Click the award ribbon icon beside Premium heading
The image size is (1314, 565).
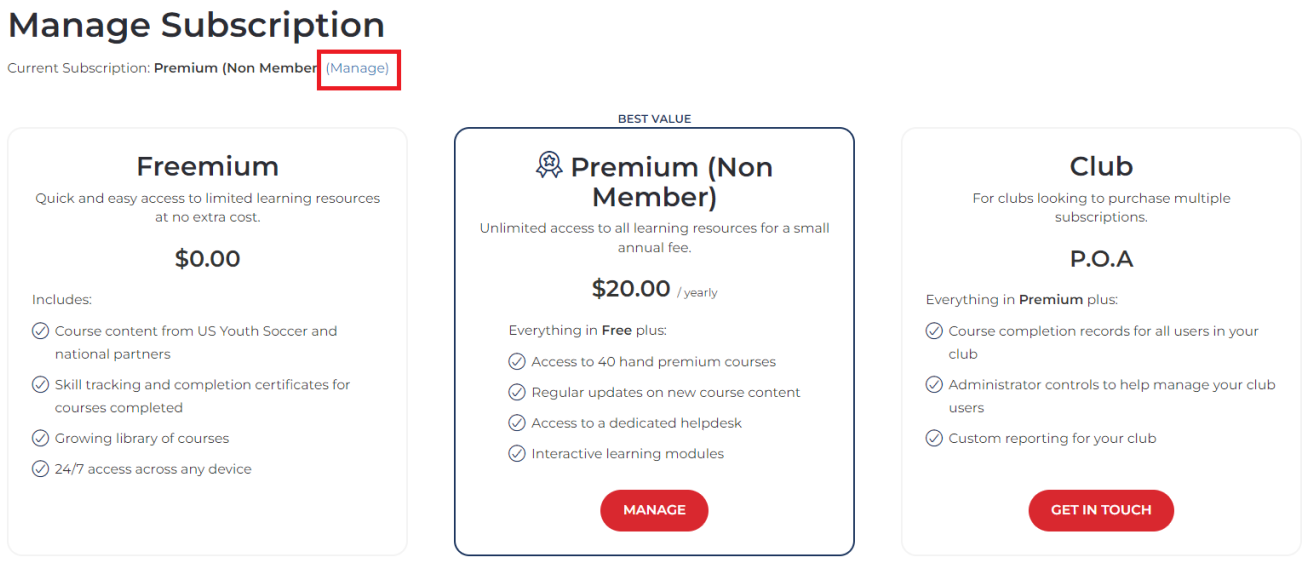[549, 165]
